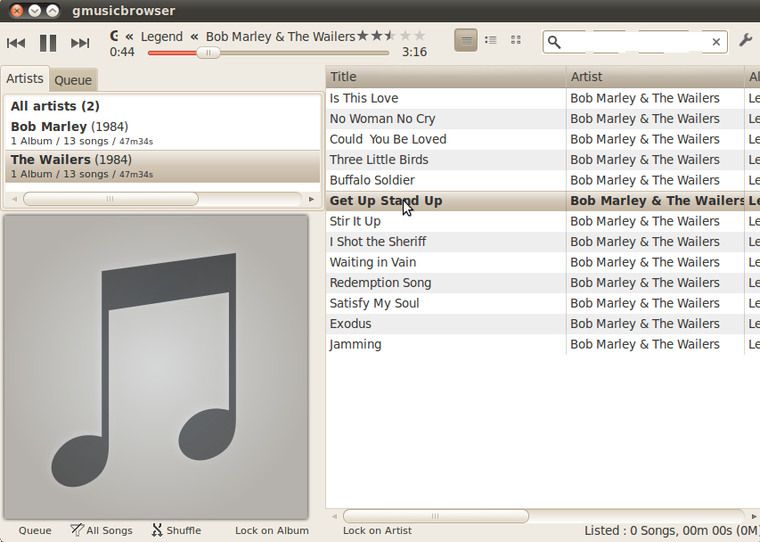
Task: Switch to the Queue tab
Action: [x=73, y=80]
